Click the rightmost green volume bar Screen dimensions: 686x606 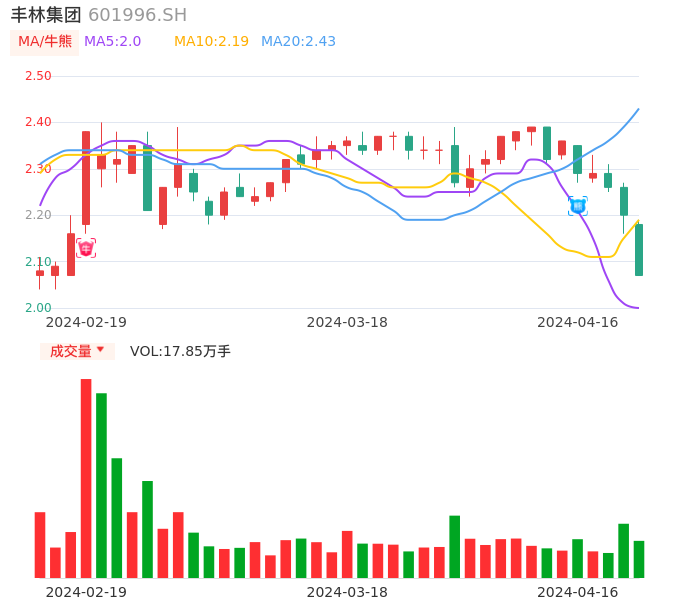pyautogui.click(x=639, y=559)
